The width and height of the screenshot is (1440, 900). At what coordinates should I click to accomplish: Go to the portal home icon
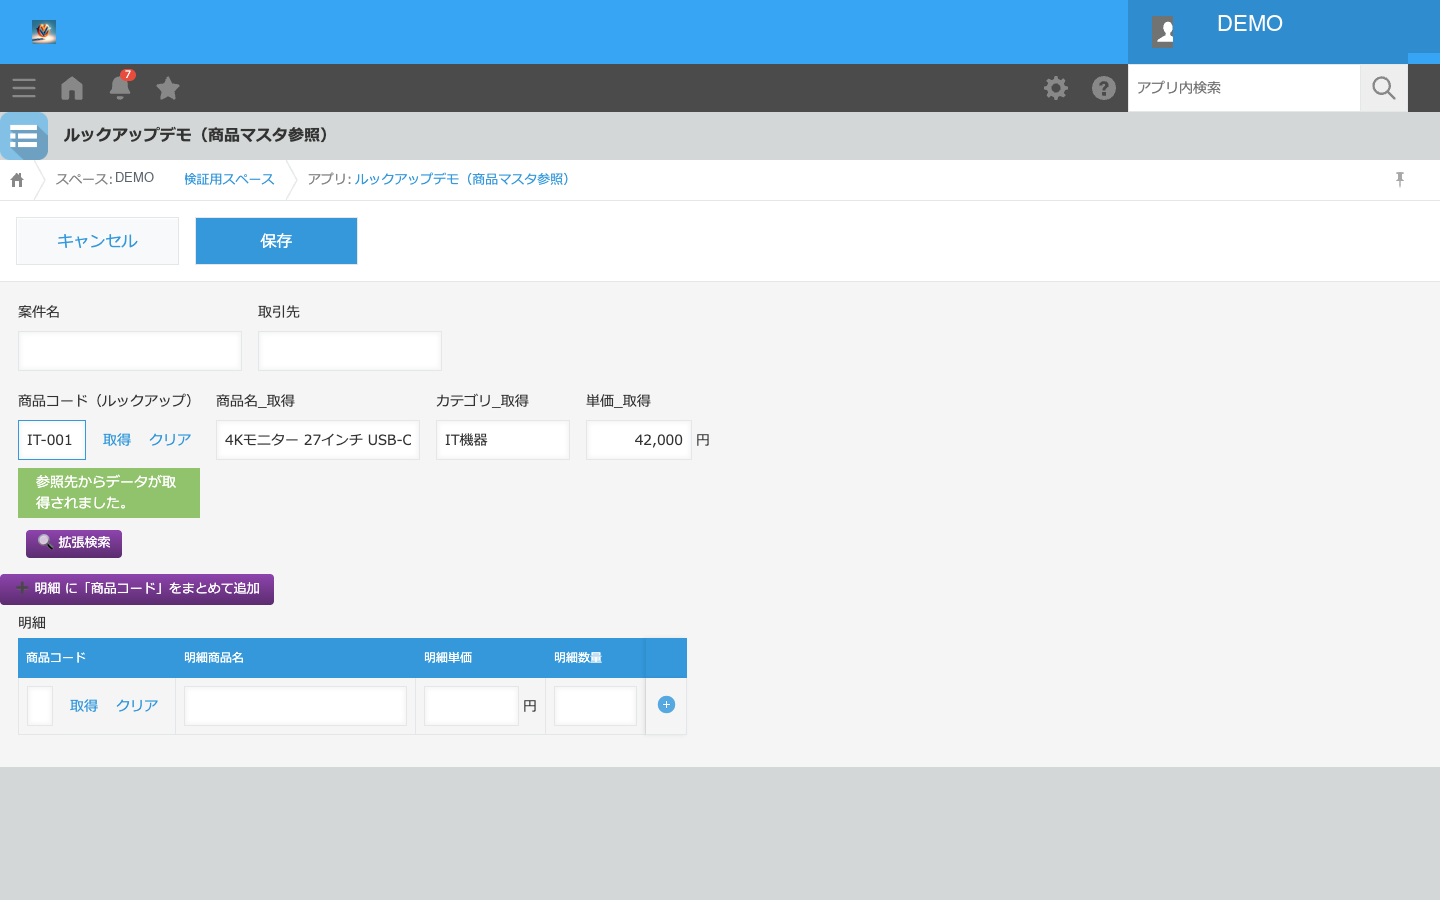click(x=72, y=88)
